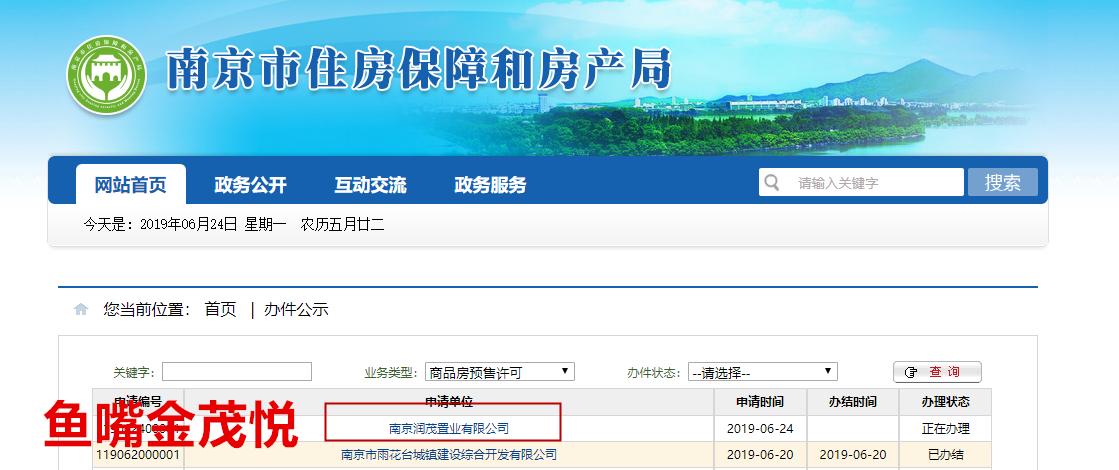Select the 办结时间 column header
The height and width of the screenshot is (470, 1119).
pos(853,402)
